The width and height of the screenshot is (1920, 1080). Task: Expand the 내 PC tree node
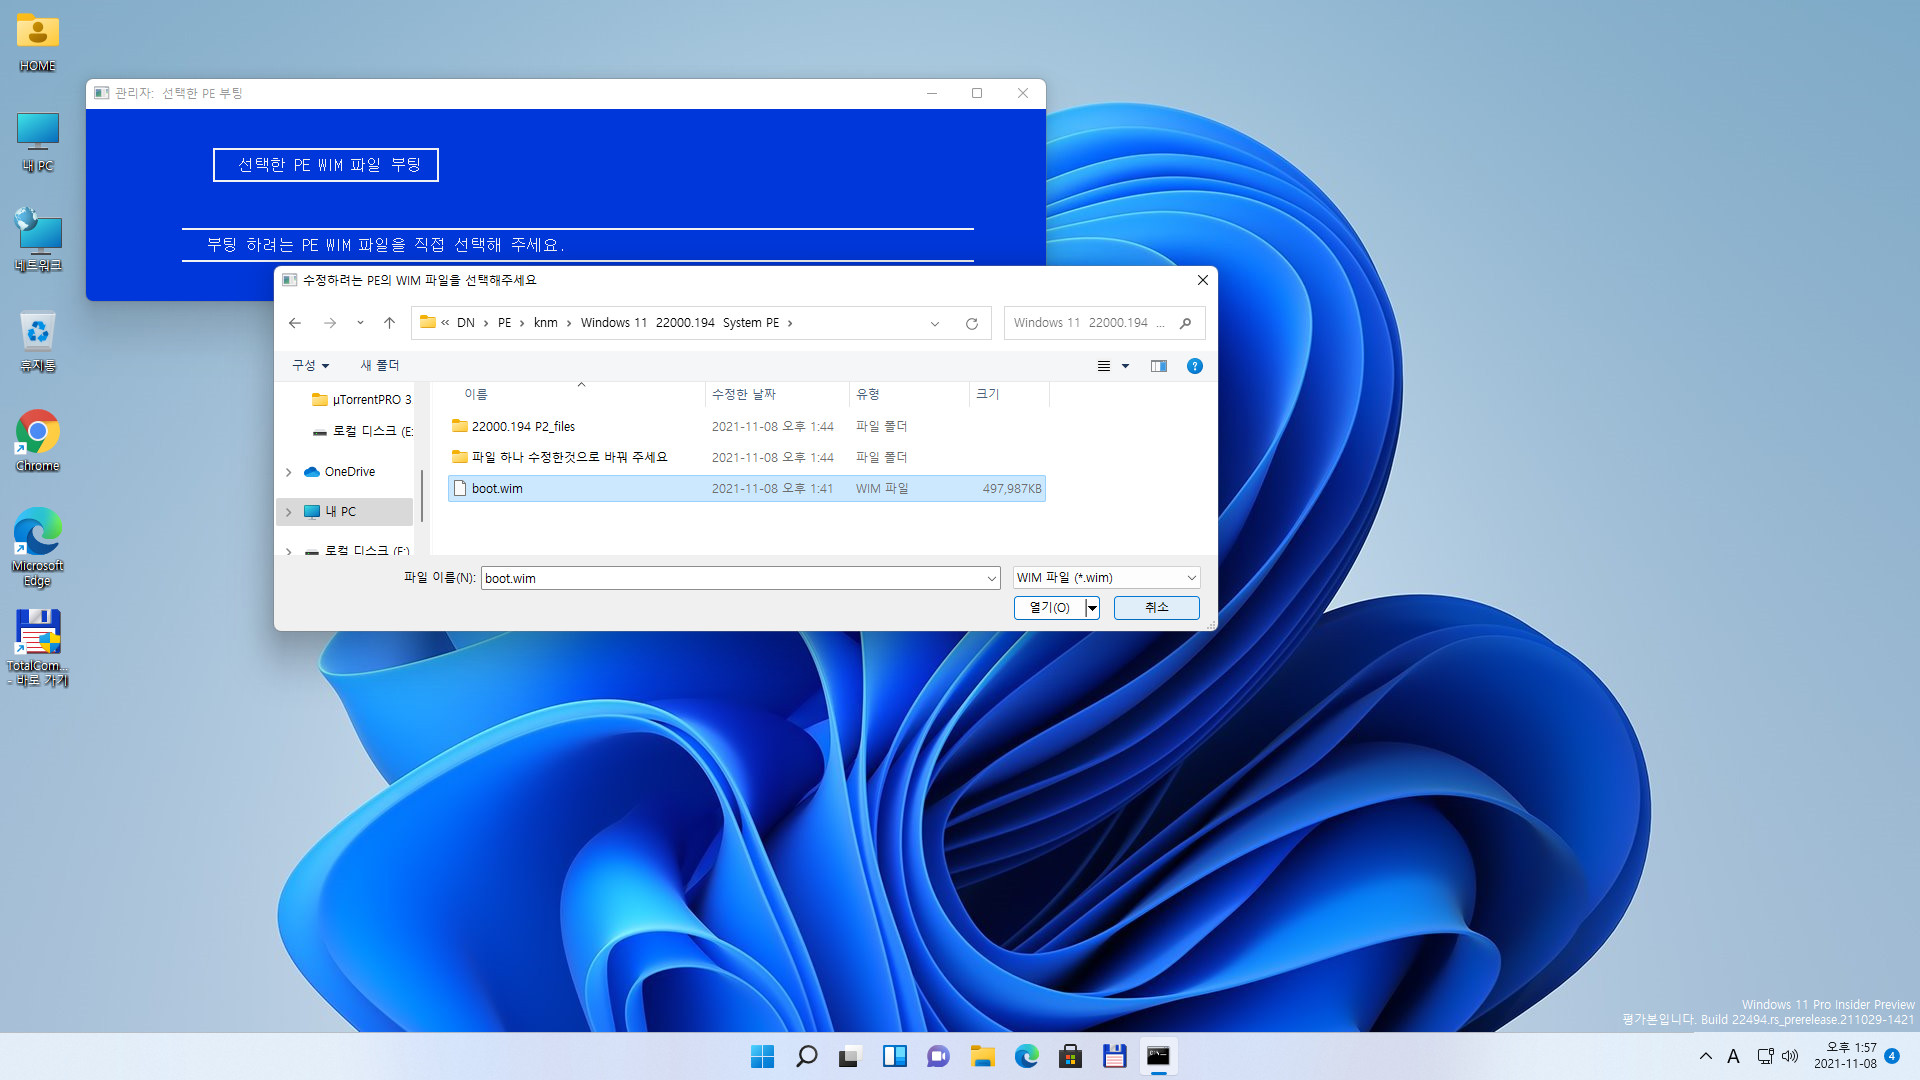(289, 512)
